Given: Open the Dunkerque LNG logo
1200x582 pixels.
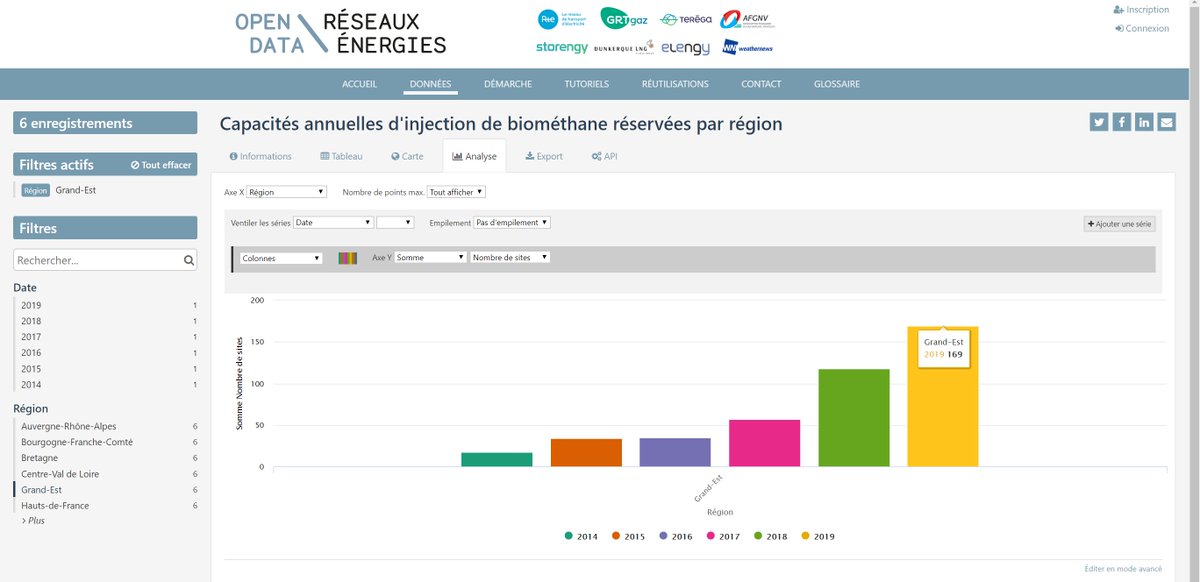Looking at the screenshot, I should [624, 47].
